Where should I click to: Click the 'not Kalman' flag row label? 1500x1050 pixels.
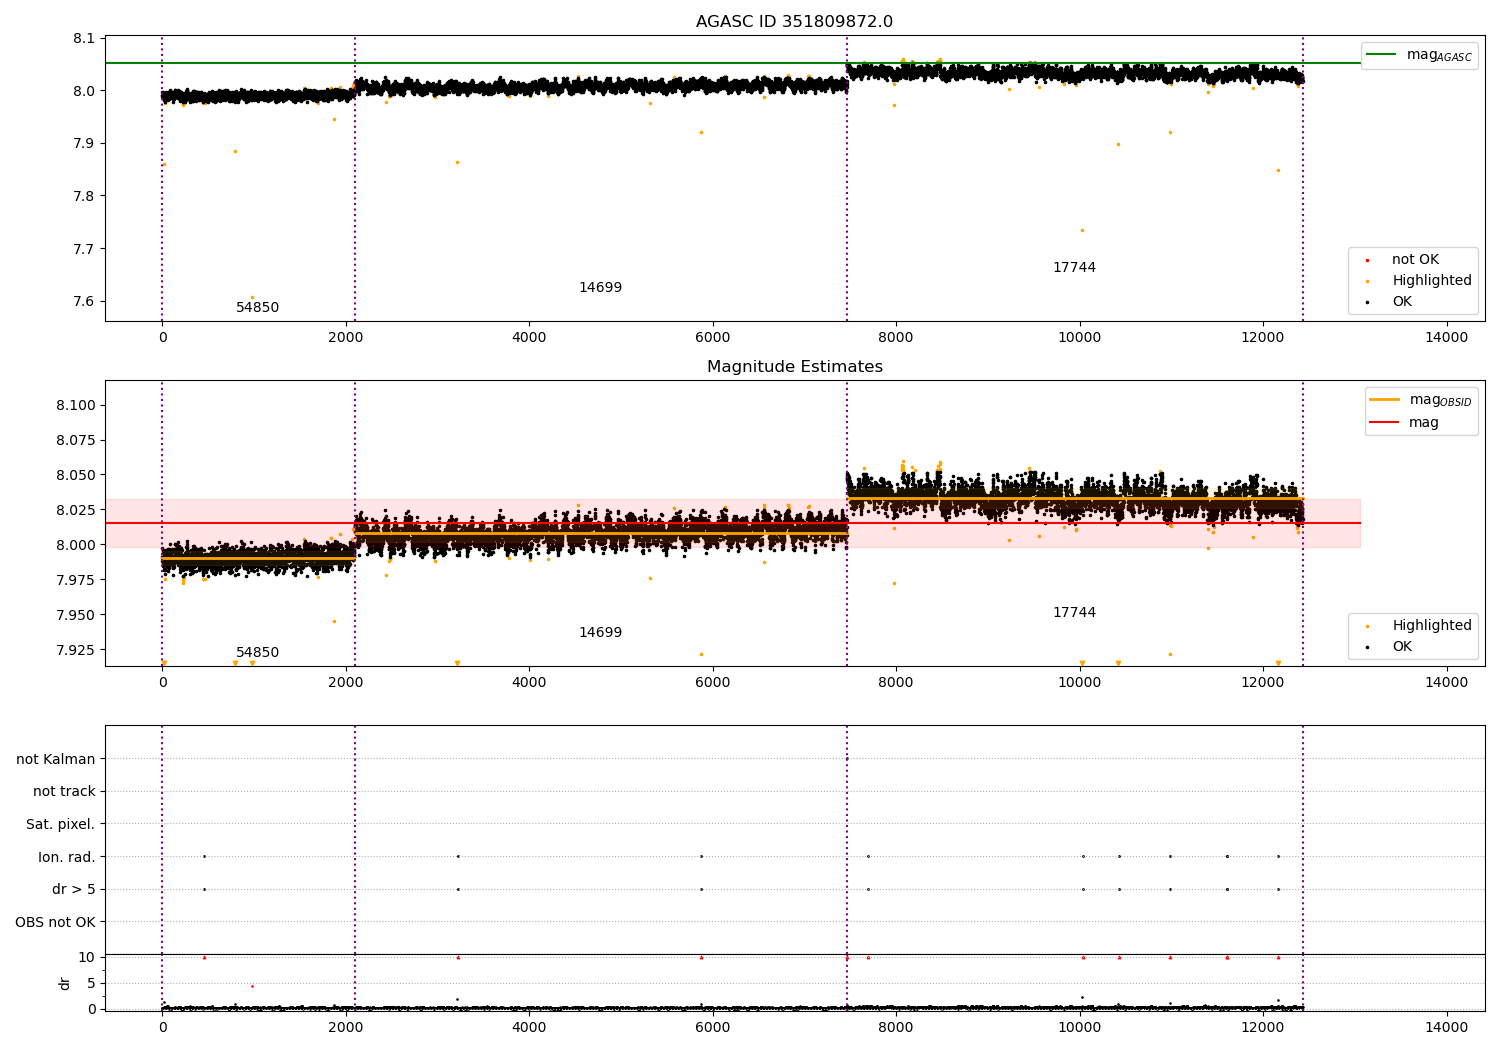click(x=56, y=759)
